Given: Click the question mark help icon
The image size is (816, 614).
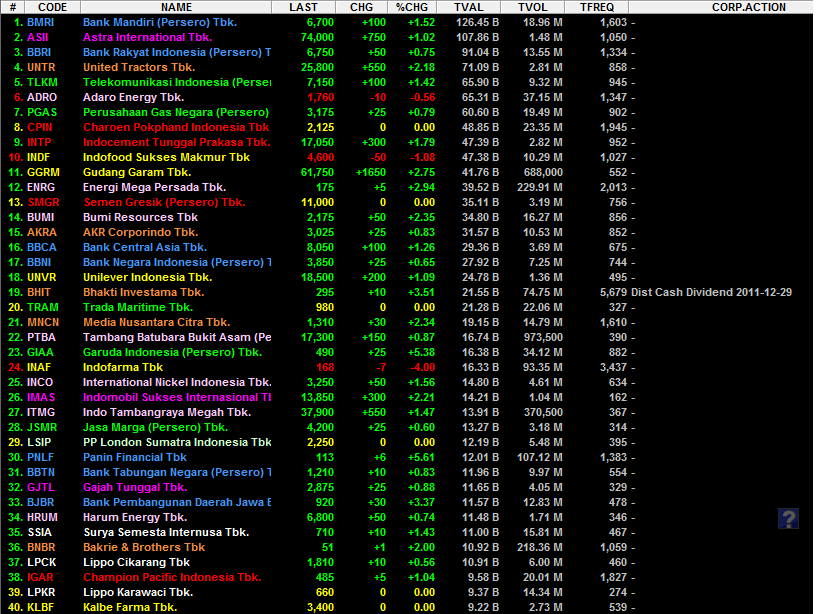Looking at the screenshot, I should (788, 519).
